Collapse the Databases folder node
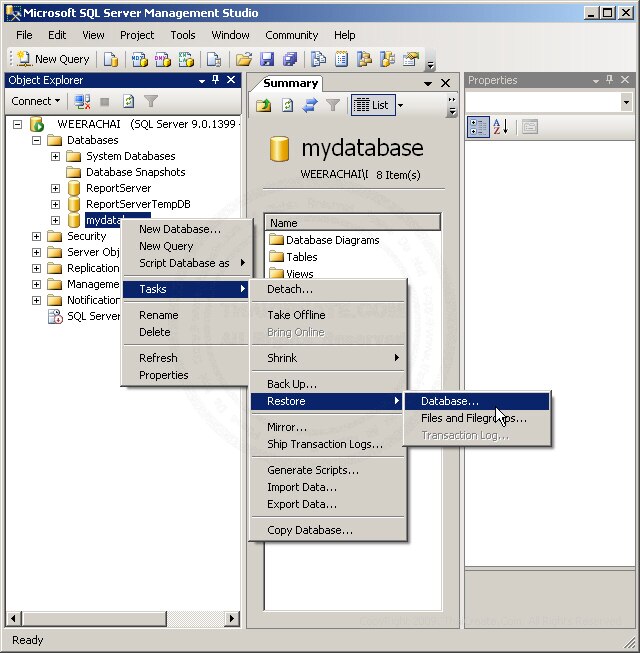This screenshot has width=640, height=653. click(x=36, y=140)
